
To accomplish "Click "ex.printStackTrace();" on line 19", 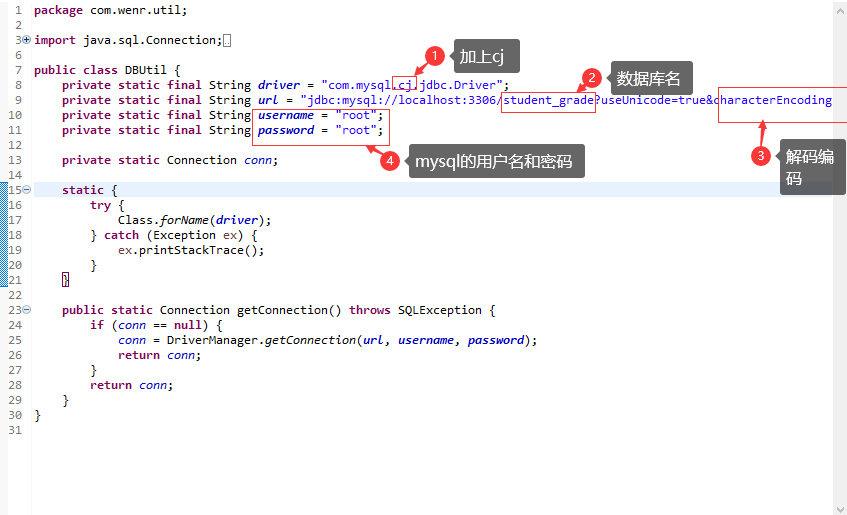I will [191, 250].
